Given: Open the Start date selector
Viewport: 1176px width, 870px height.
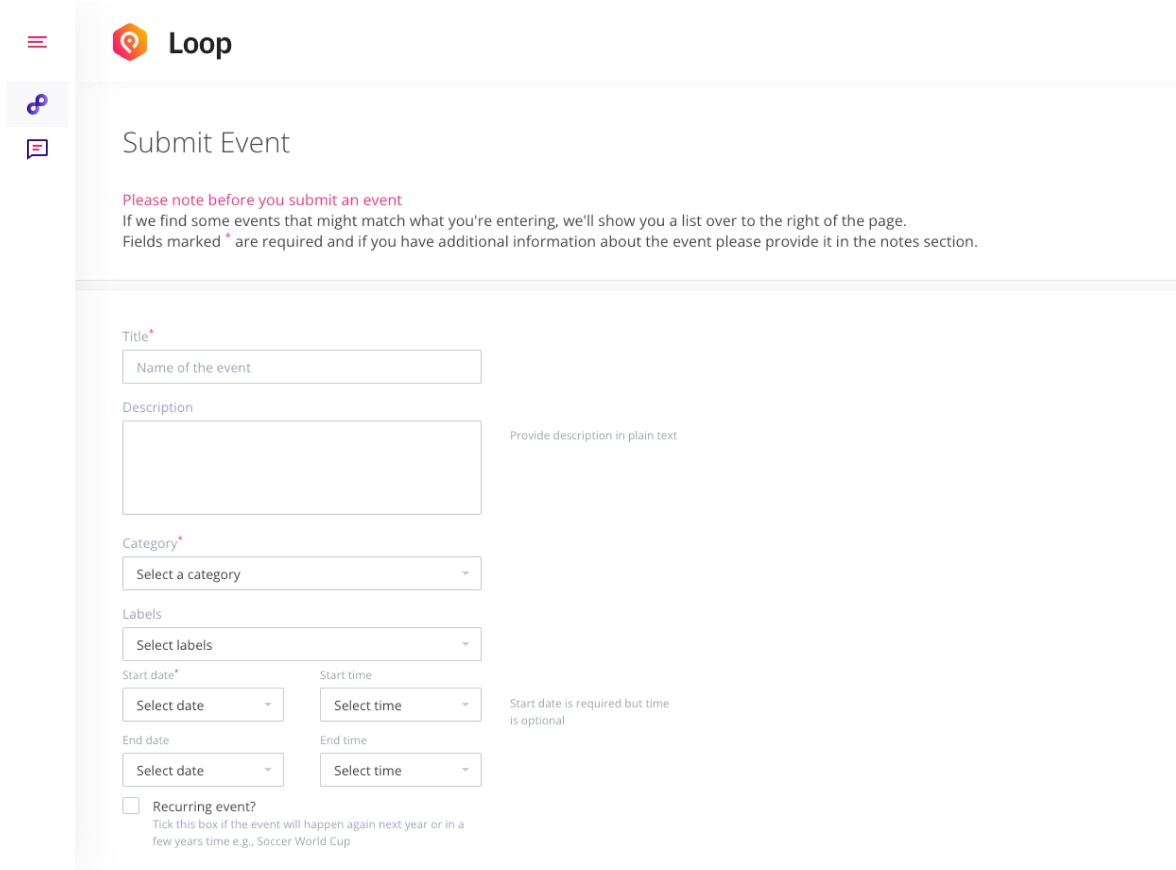Looking at the screenshot, I should click(202, 705).
